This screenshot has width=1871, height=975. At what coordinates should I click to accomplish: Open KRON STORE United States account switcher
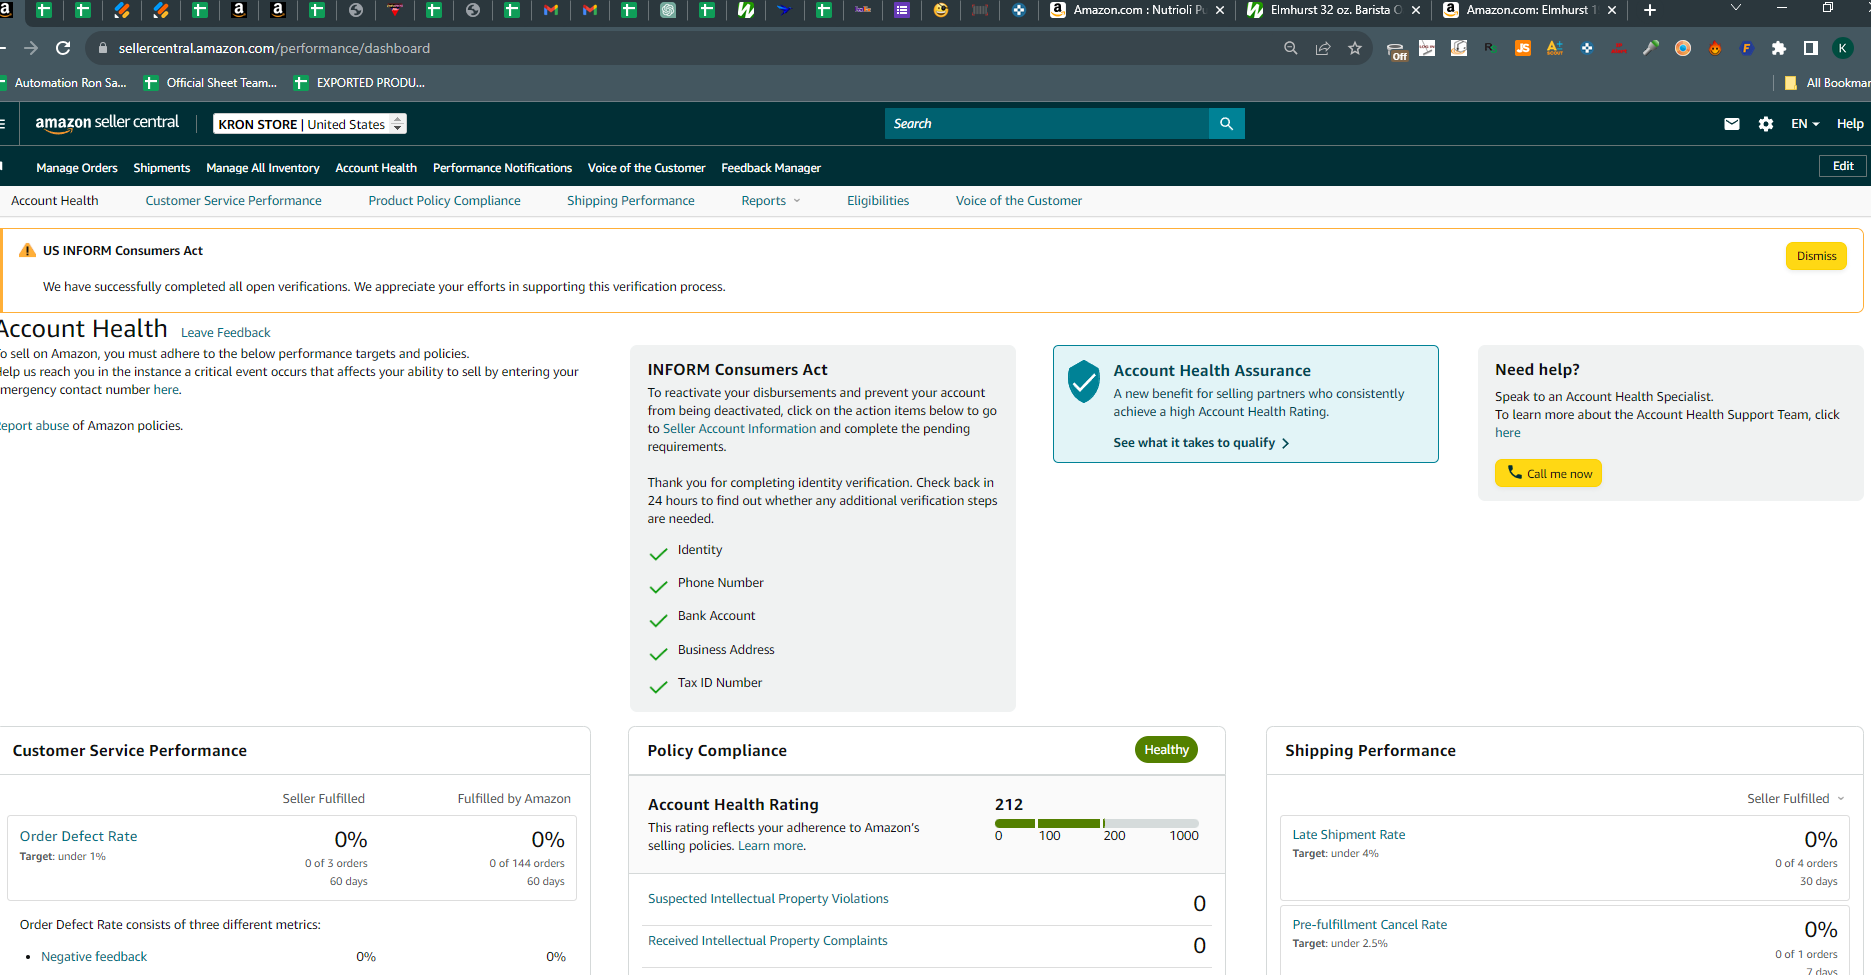click(310, 124)
